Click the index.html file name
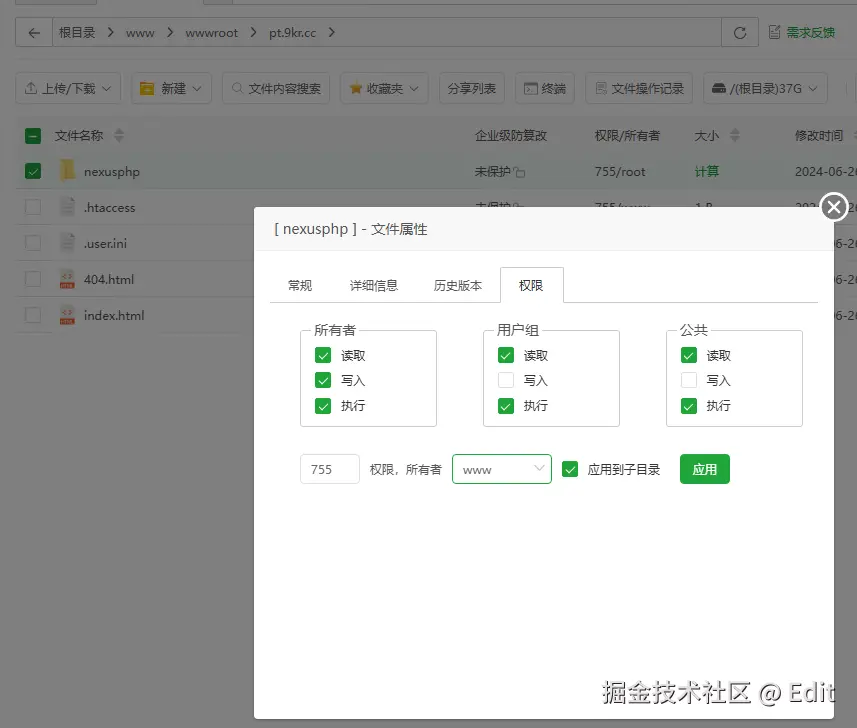Image resolution: width=857 pixels, height=728 pixels. (114, 315)
